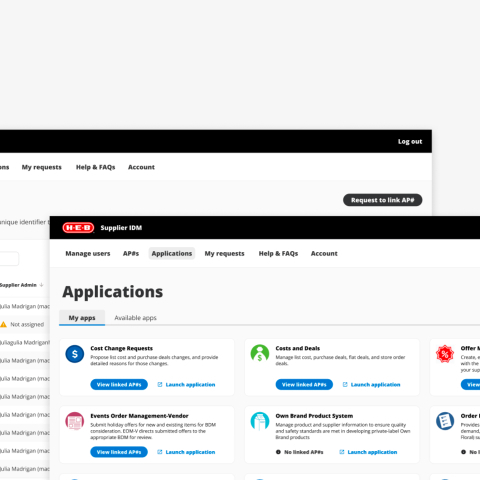Click the Events Order Management-Vendor title
The image size is (480, 480).
(x=139, y=416)
